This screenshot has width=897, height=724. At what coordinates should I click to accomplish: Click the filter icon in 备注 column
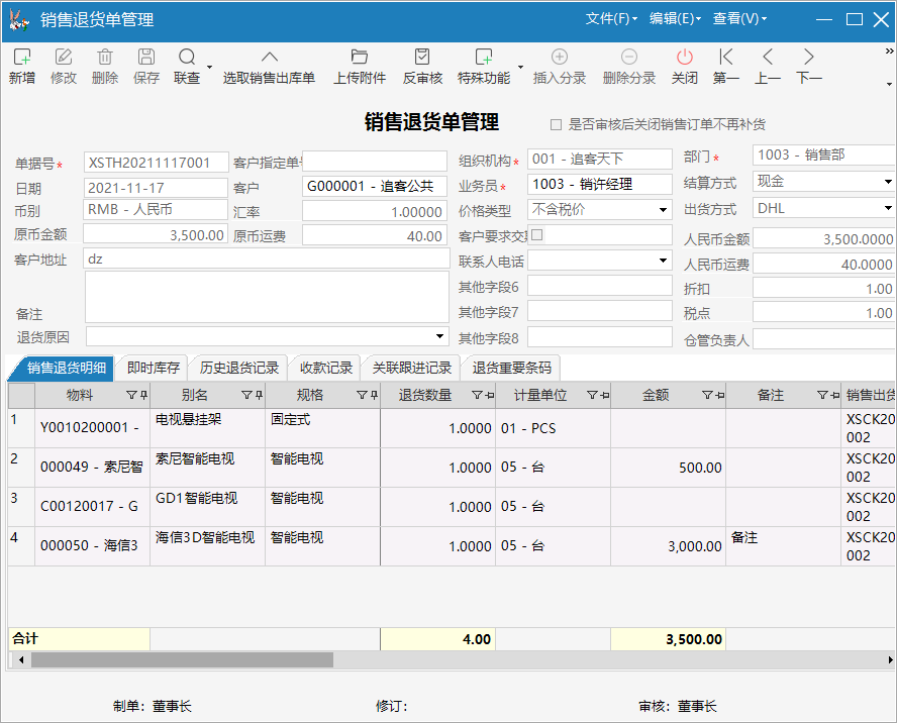(x=822, y=395)
